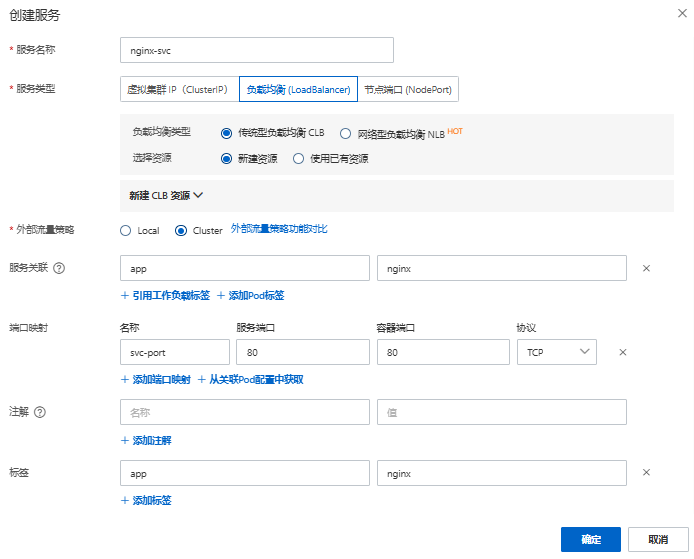Click the help icon next to 注解
Image resolution: width=694 pixels, height=559 pixels.
click(40, 413)
